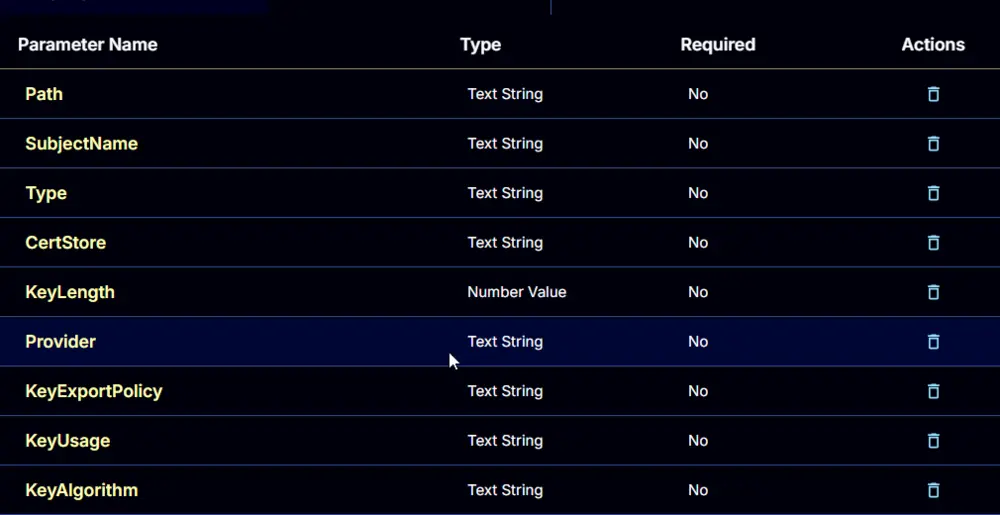
Task: Click the Type column header
Action: (480, 45)
